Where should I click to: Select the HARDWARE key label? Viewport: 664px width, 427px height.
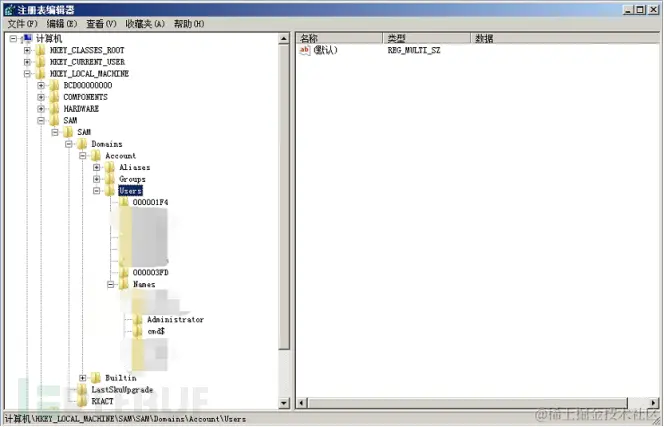[x=81, y=109]
